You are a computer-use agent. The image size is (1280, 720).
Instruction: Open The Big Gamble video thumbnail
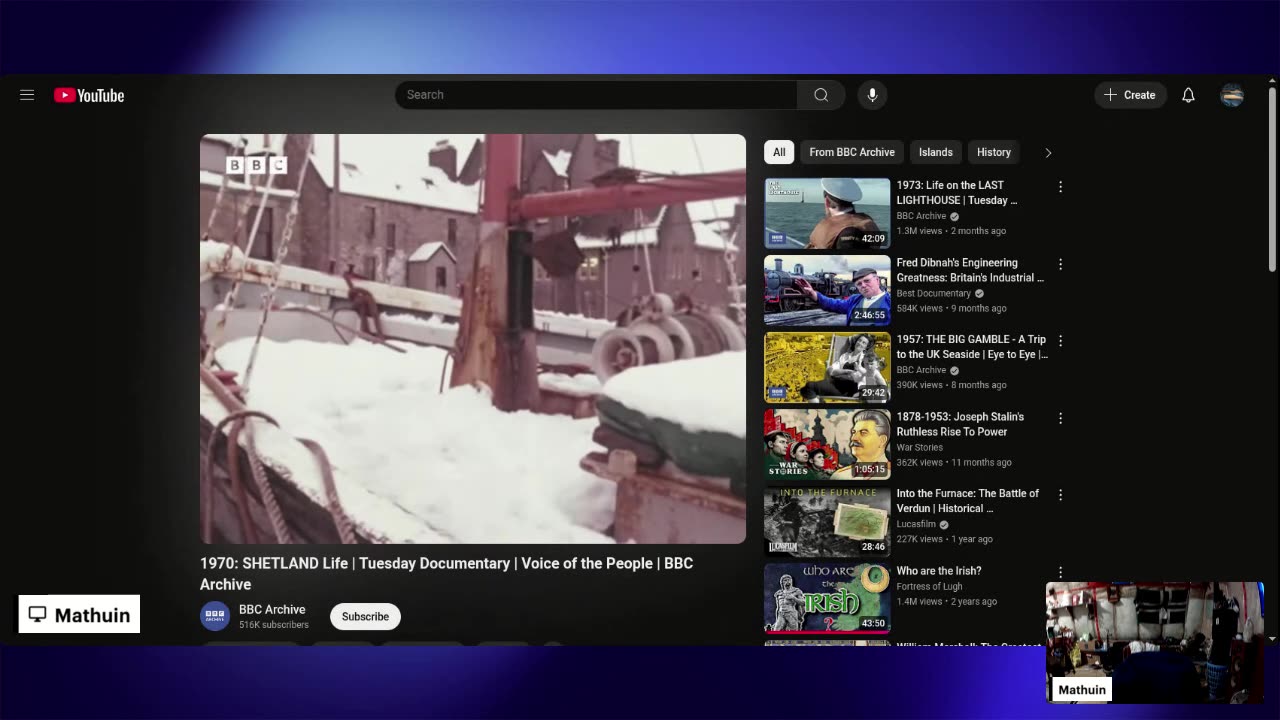coord(827,367)
